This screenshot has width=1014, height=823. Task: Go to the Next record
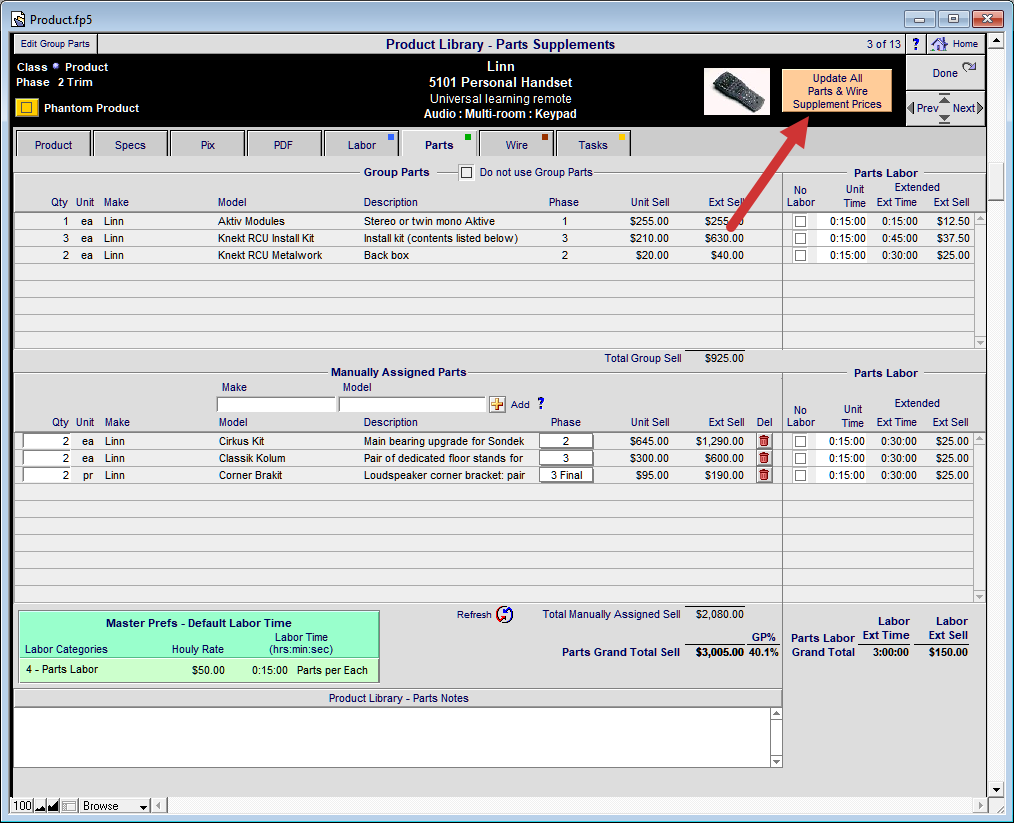(967, 108)
